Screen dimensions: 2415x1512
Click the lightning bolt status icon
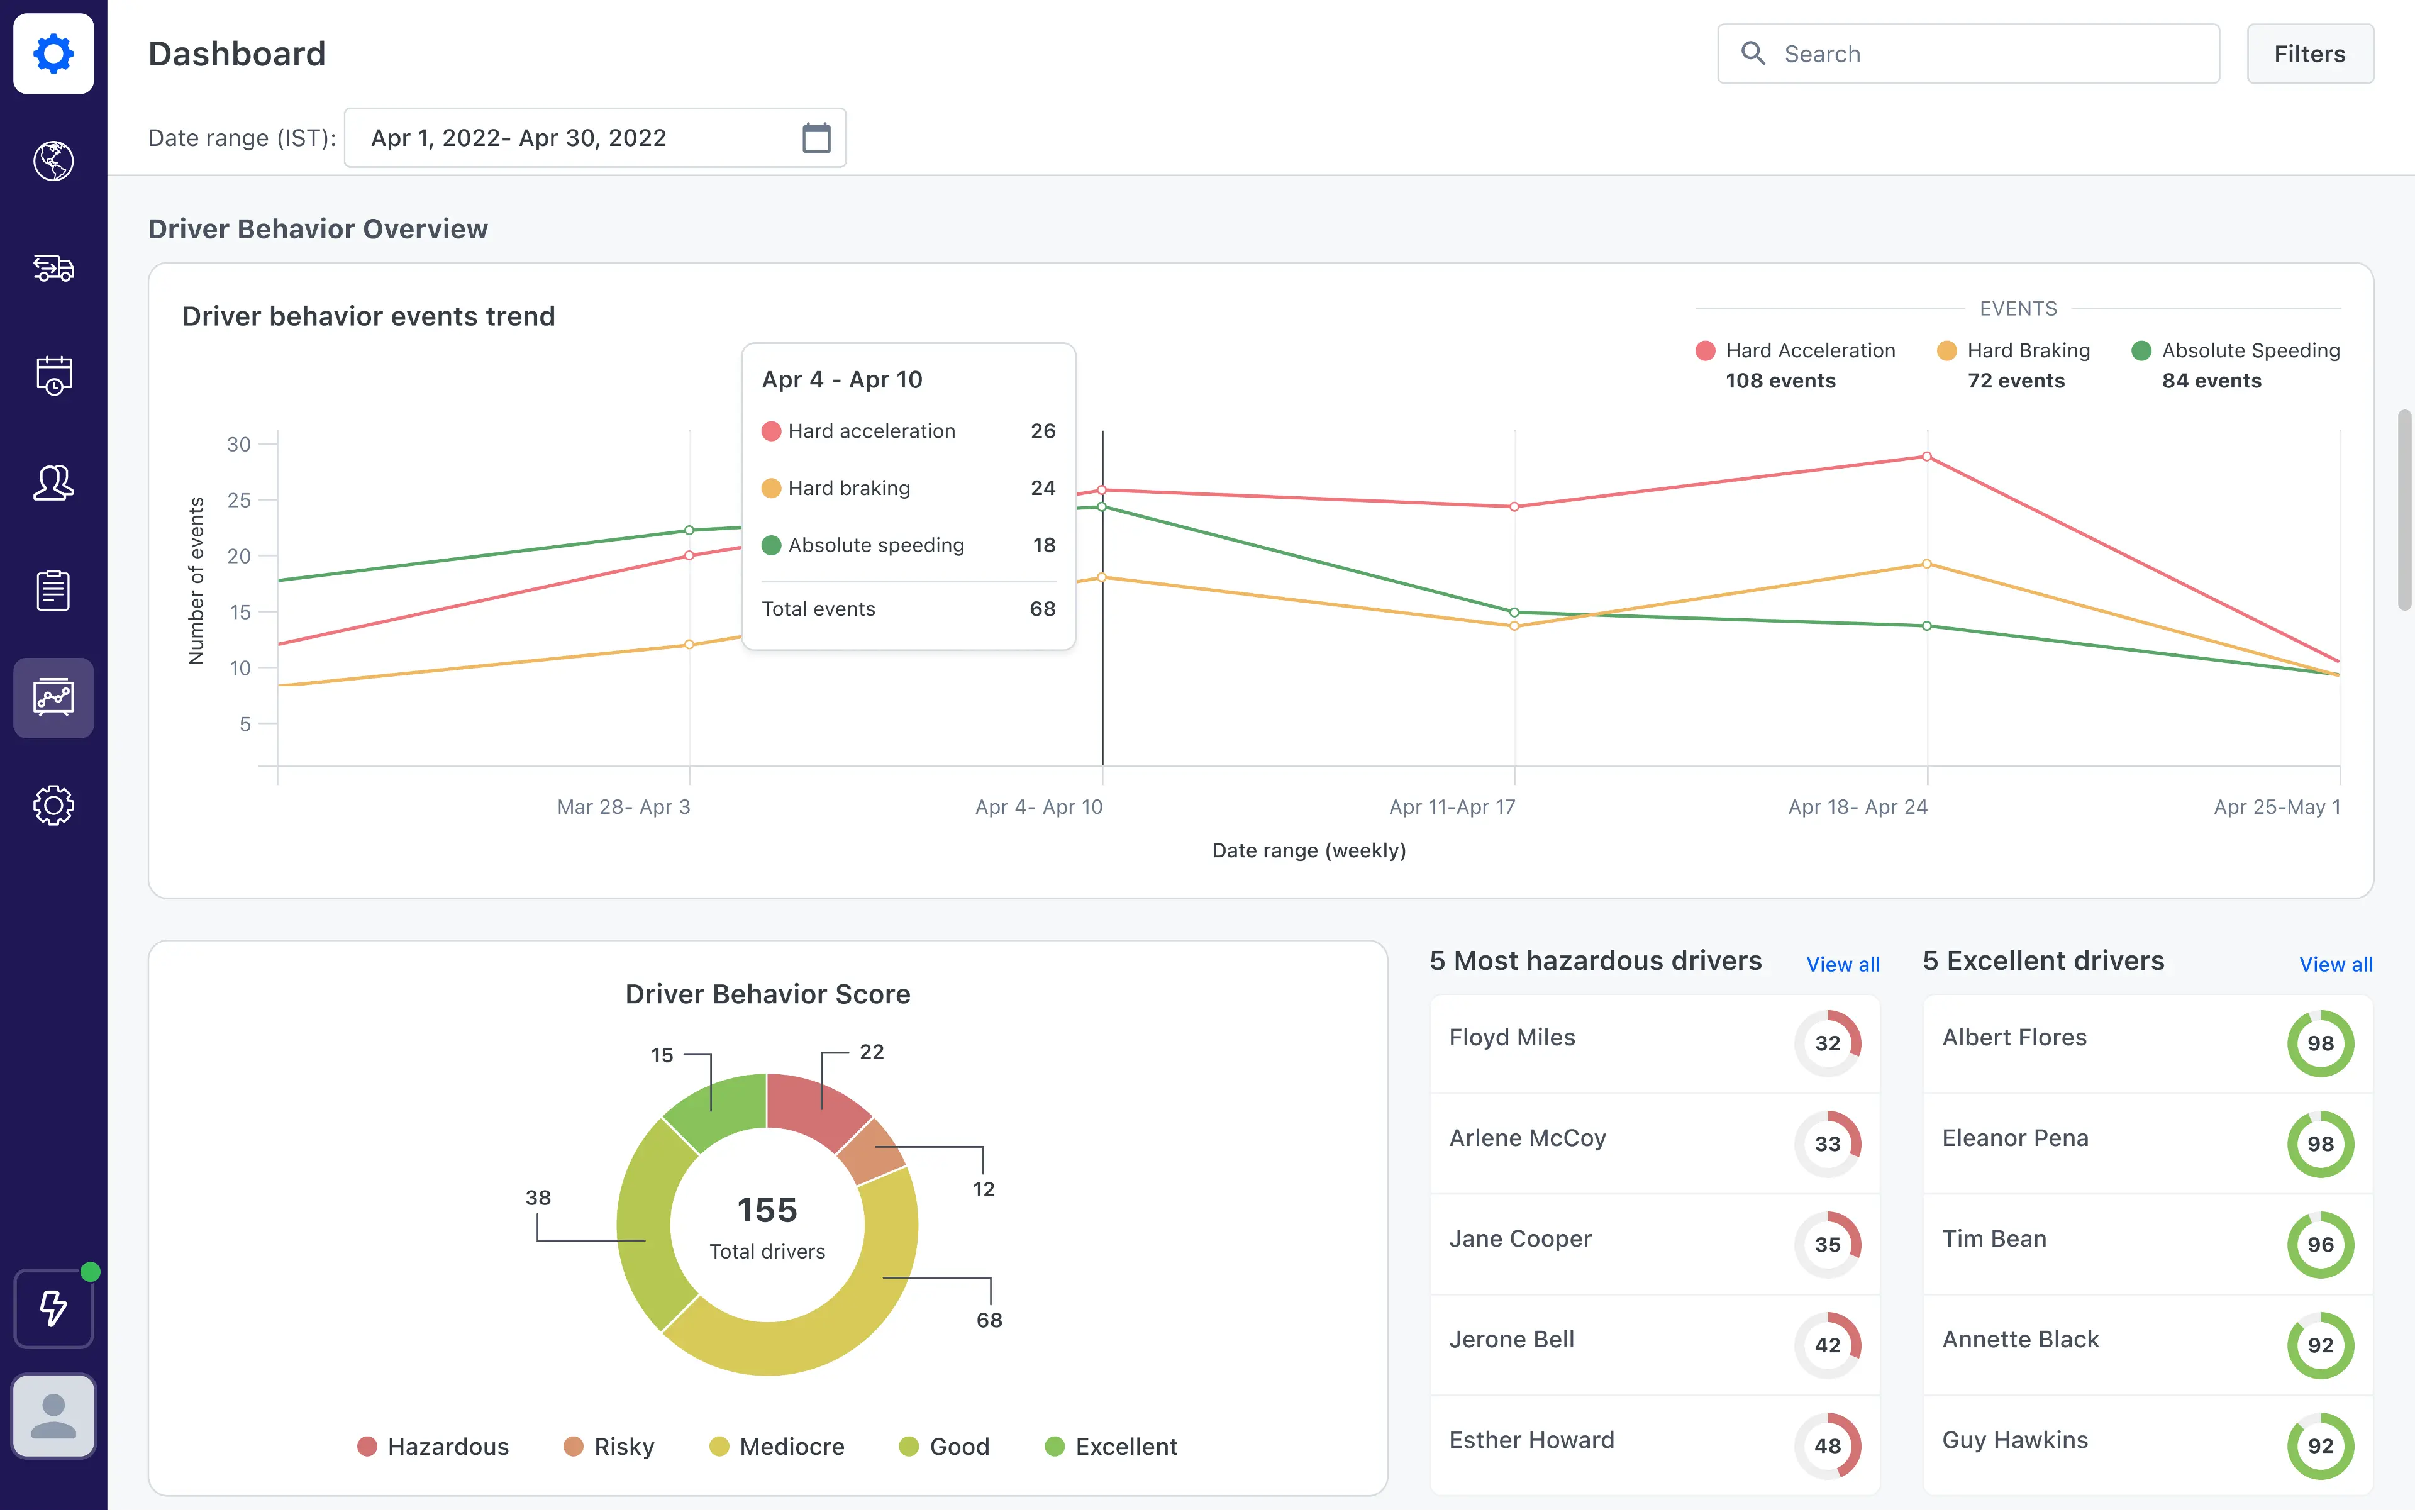[x=53, y=1308]
